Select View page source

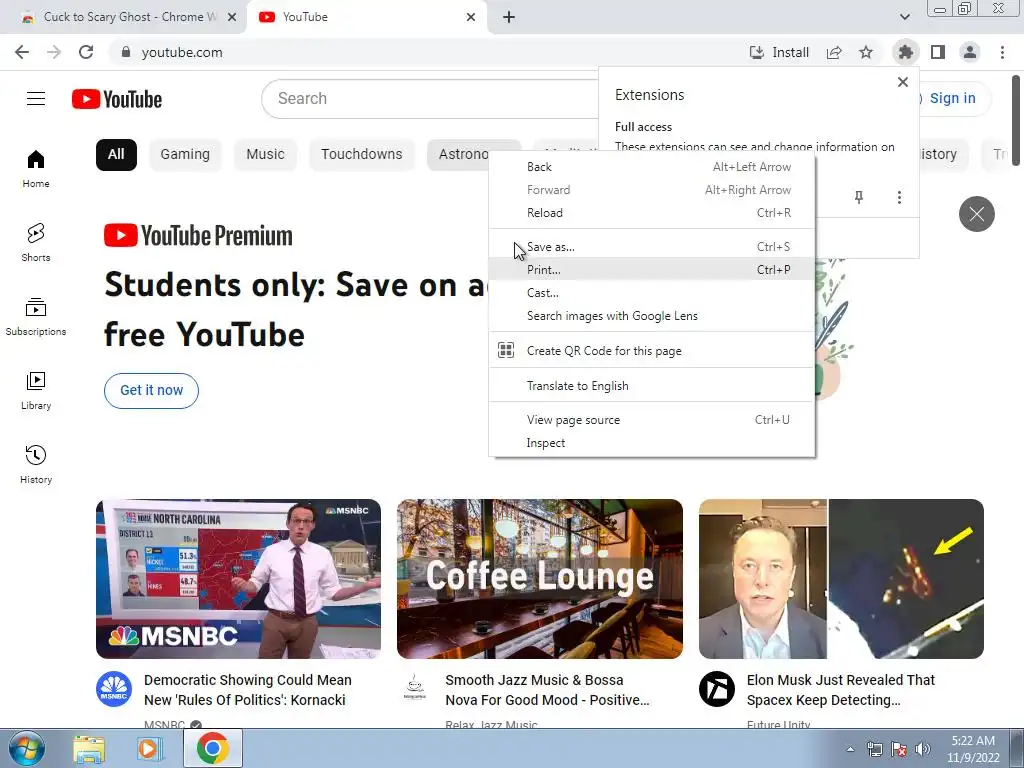(x=652, y=420)
